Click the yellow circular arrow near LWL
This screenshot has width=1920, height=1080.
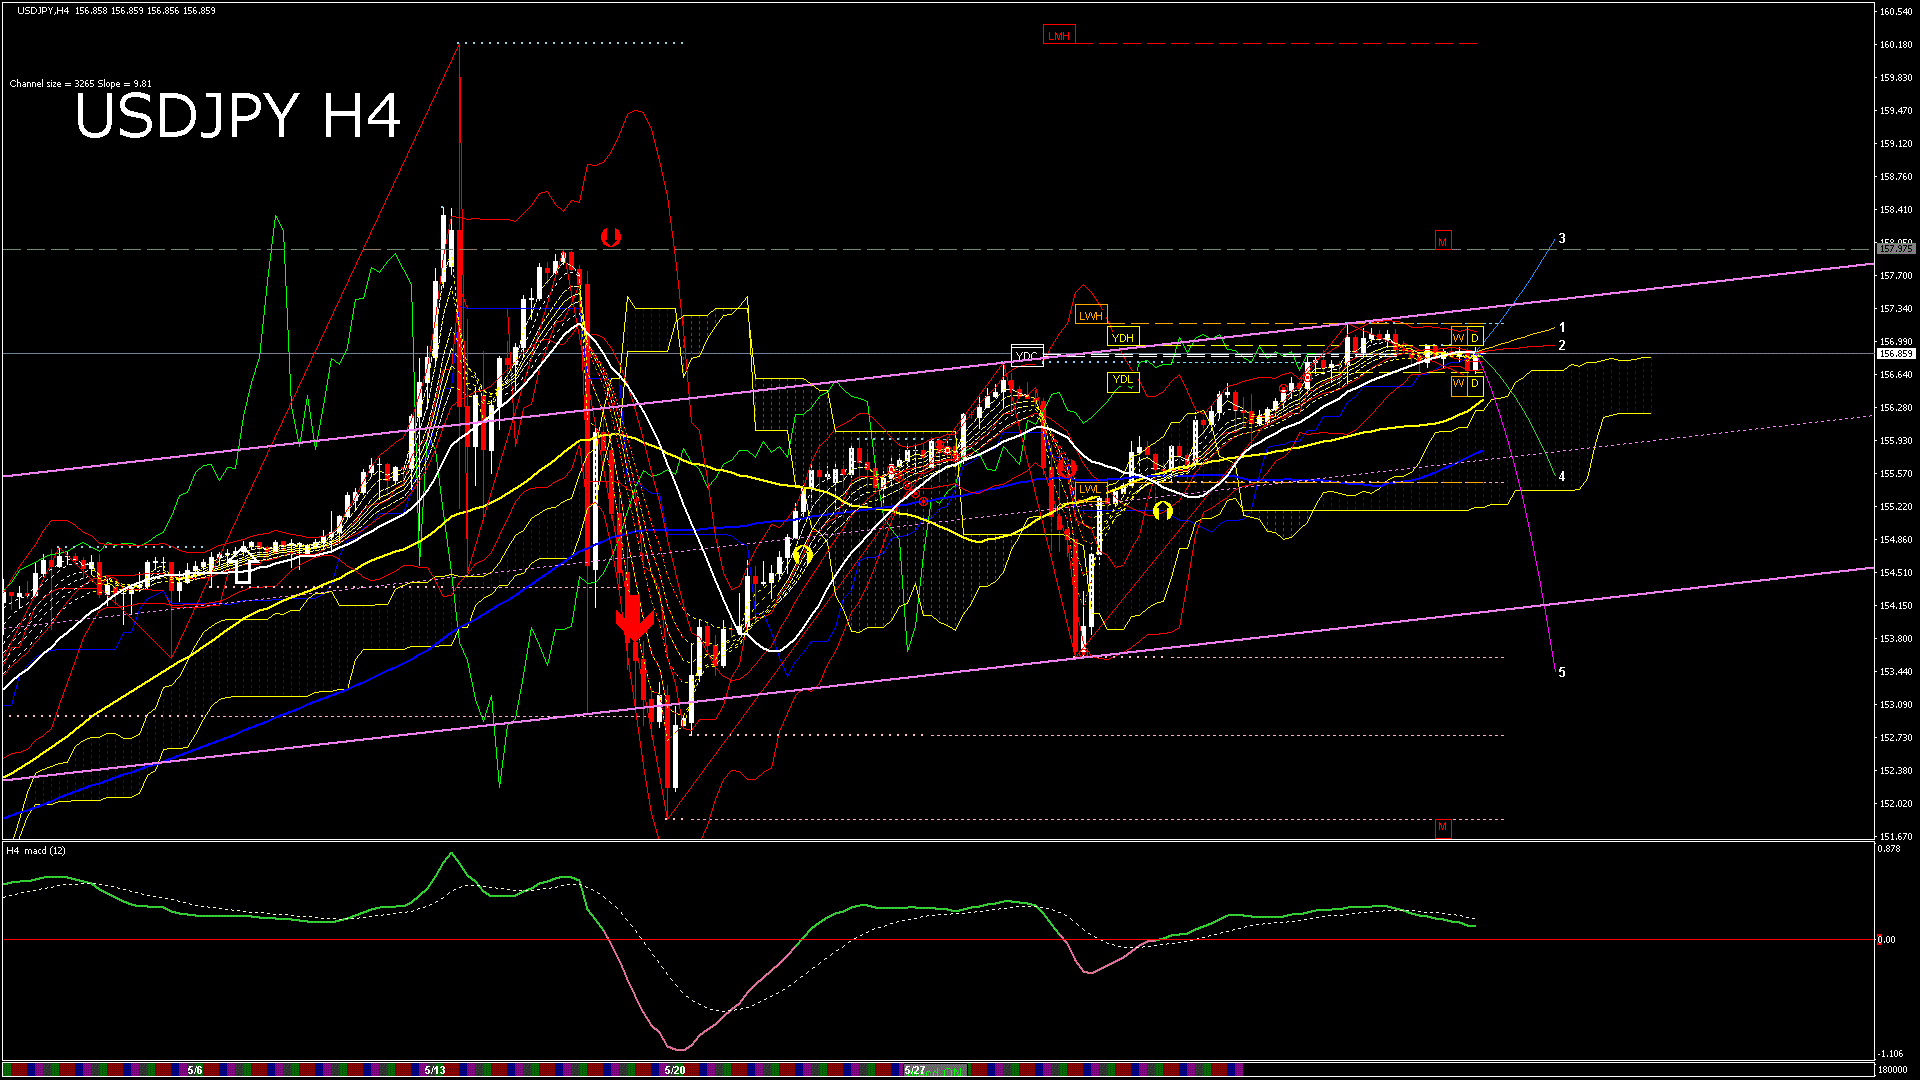[1162, 511]
